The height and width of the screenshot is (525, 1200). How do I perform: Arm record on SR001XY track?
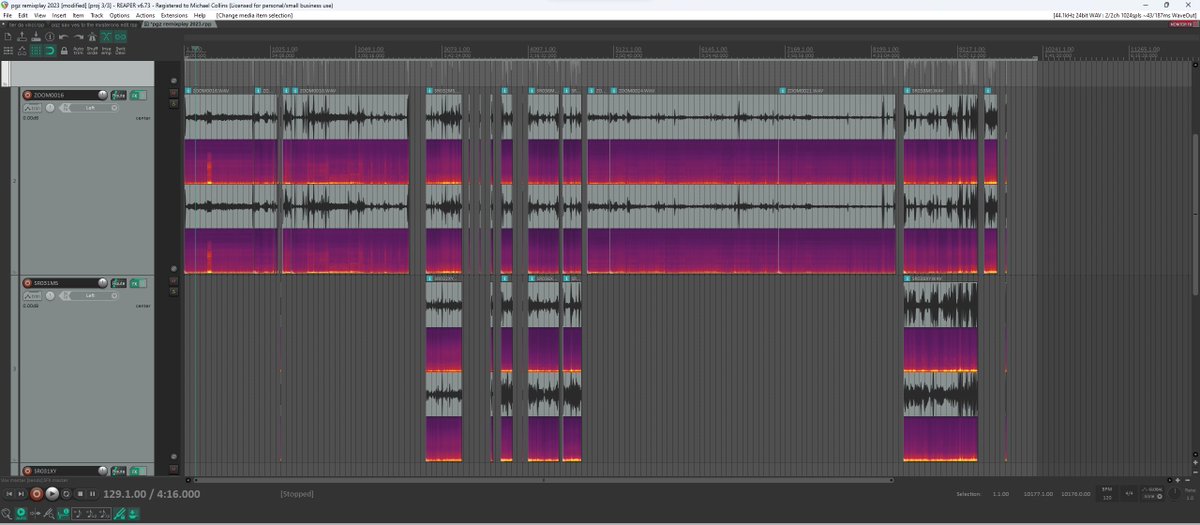[27, 470]
